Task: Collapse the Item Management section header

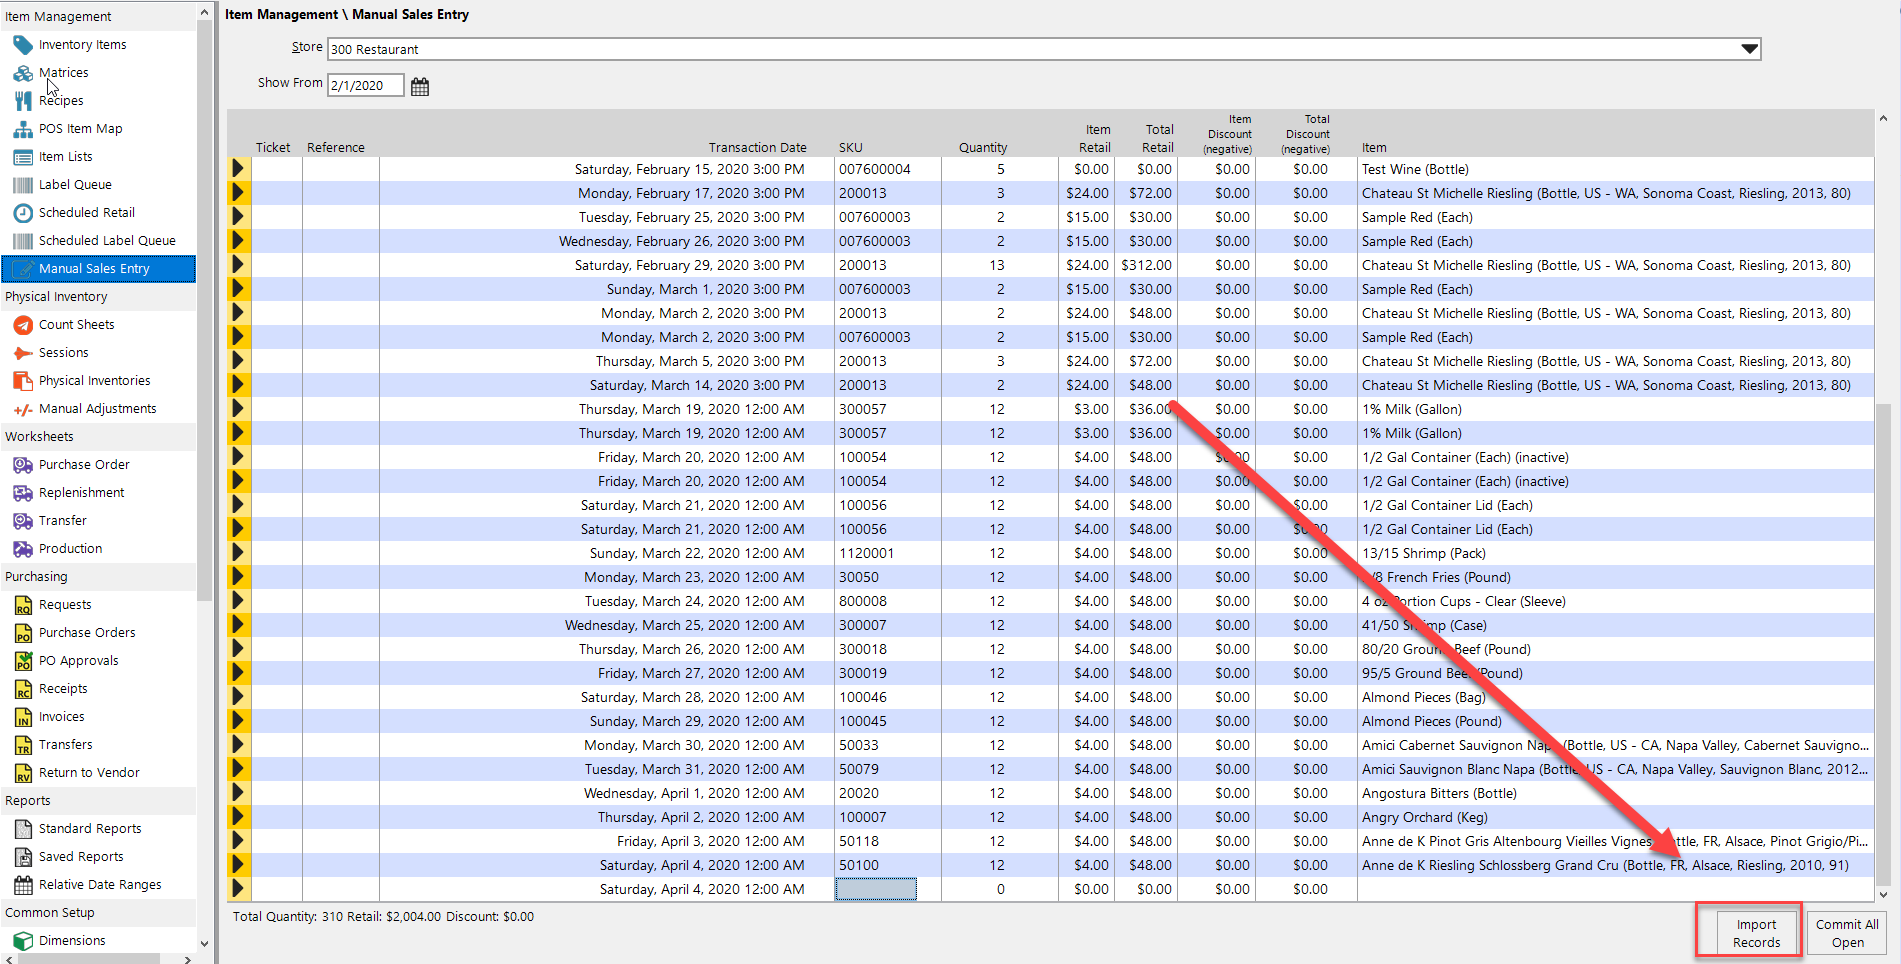Action: click(x=98, y=16)
